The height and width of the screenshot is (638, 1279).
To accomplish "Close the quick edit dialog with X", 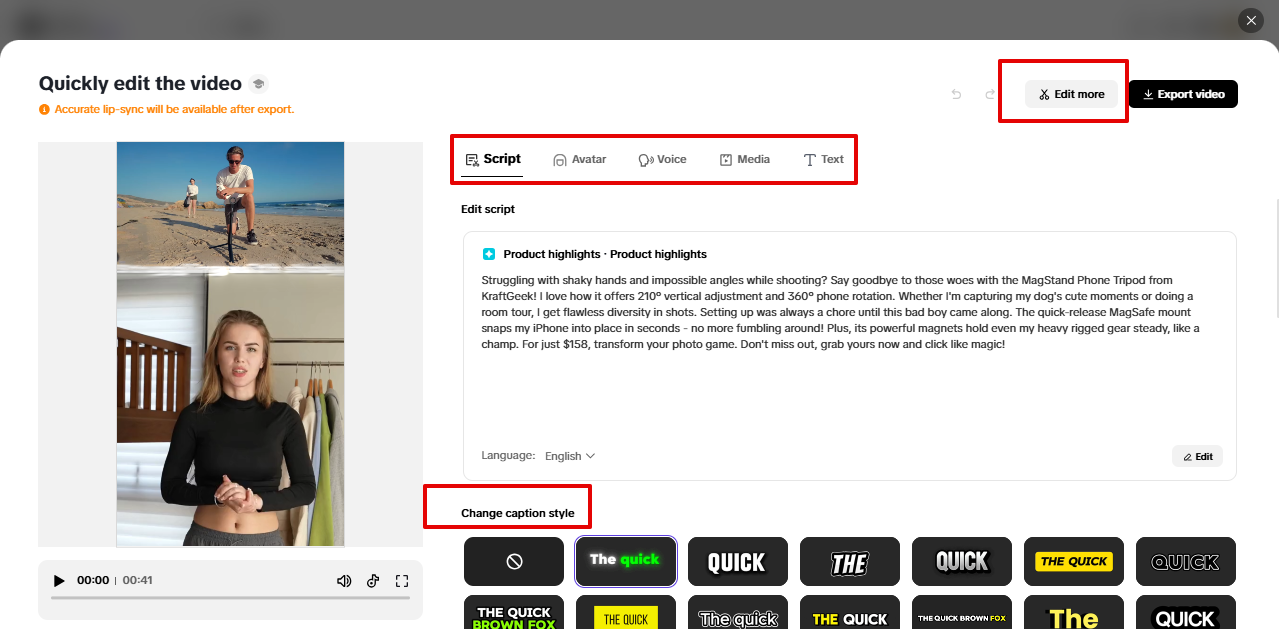I will 1251,20.
